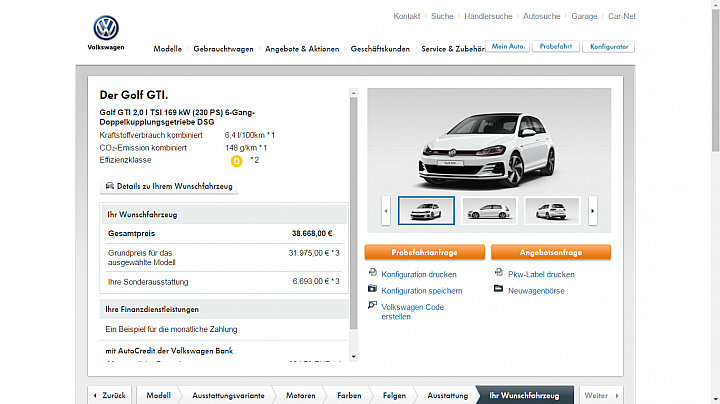Switch to the Modell step tab

click(x=158, y=395)
